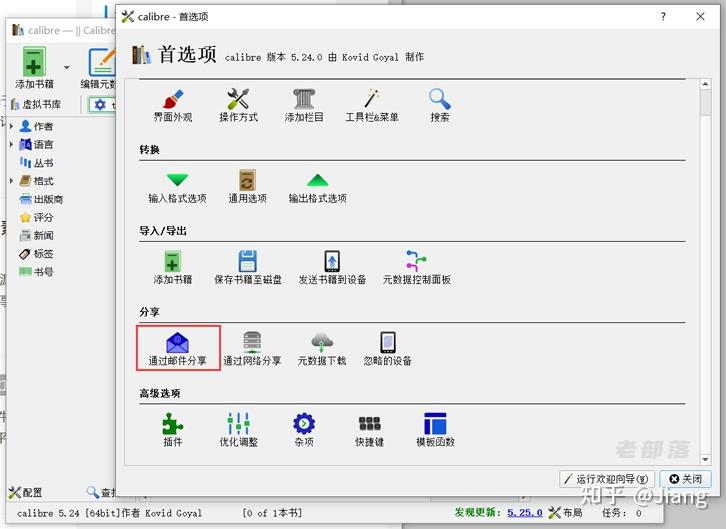Click the 运行欢迎向导 button
Image resolution: width=726 pixels, height=529 pixels.
pos(607,479)
